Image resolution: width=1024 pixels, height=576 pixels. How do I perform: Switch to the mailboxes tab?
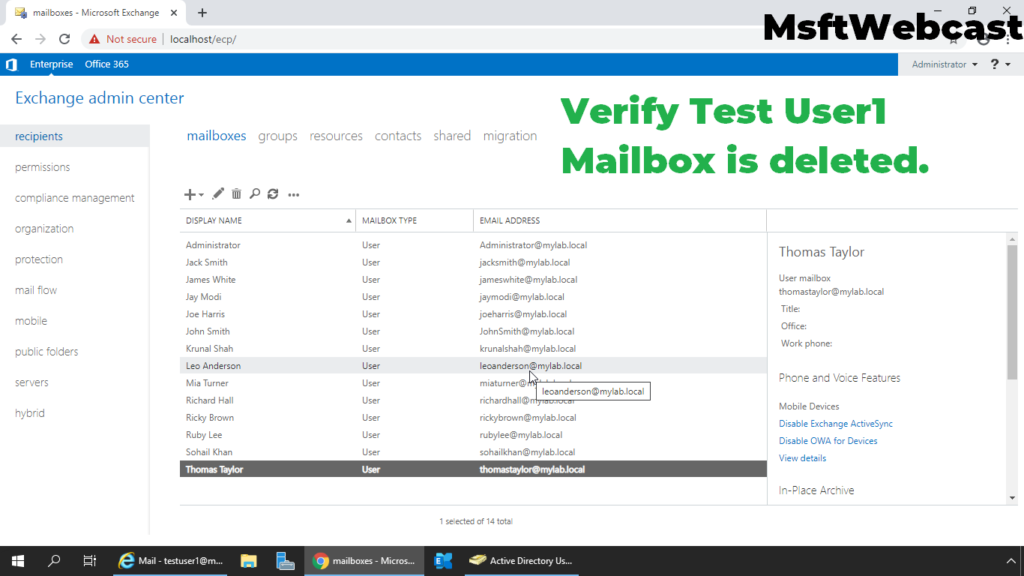216,136
